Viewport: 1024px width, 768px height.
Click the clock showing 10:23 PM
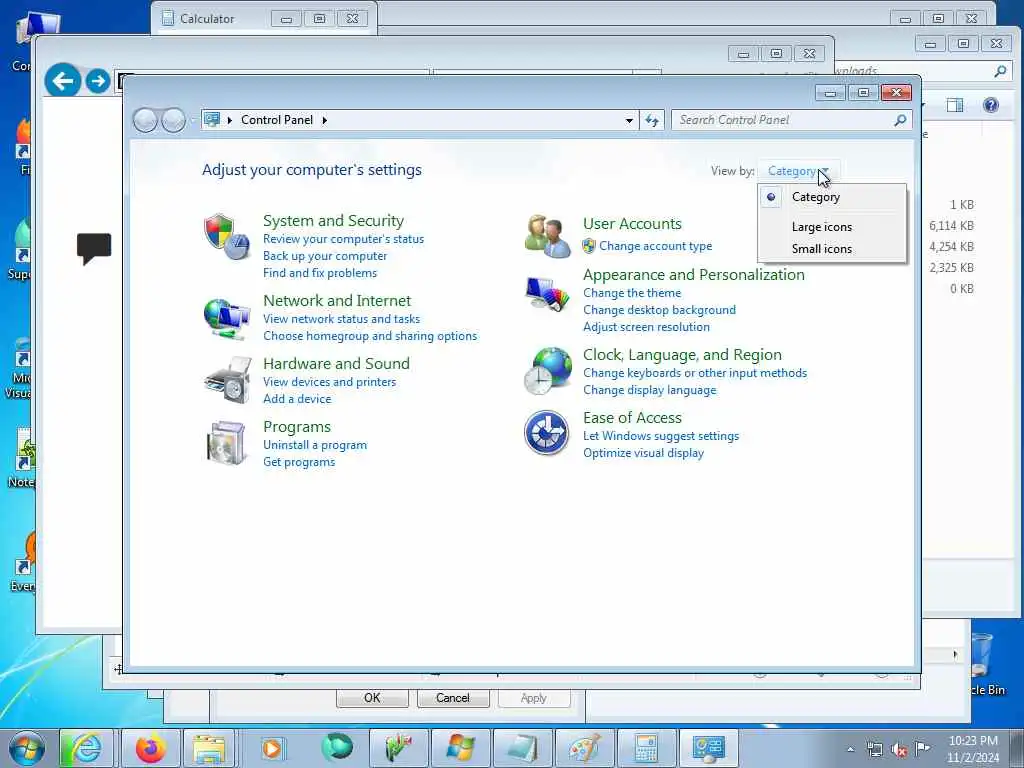tap(973, 741)
